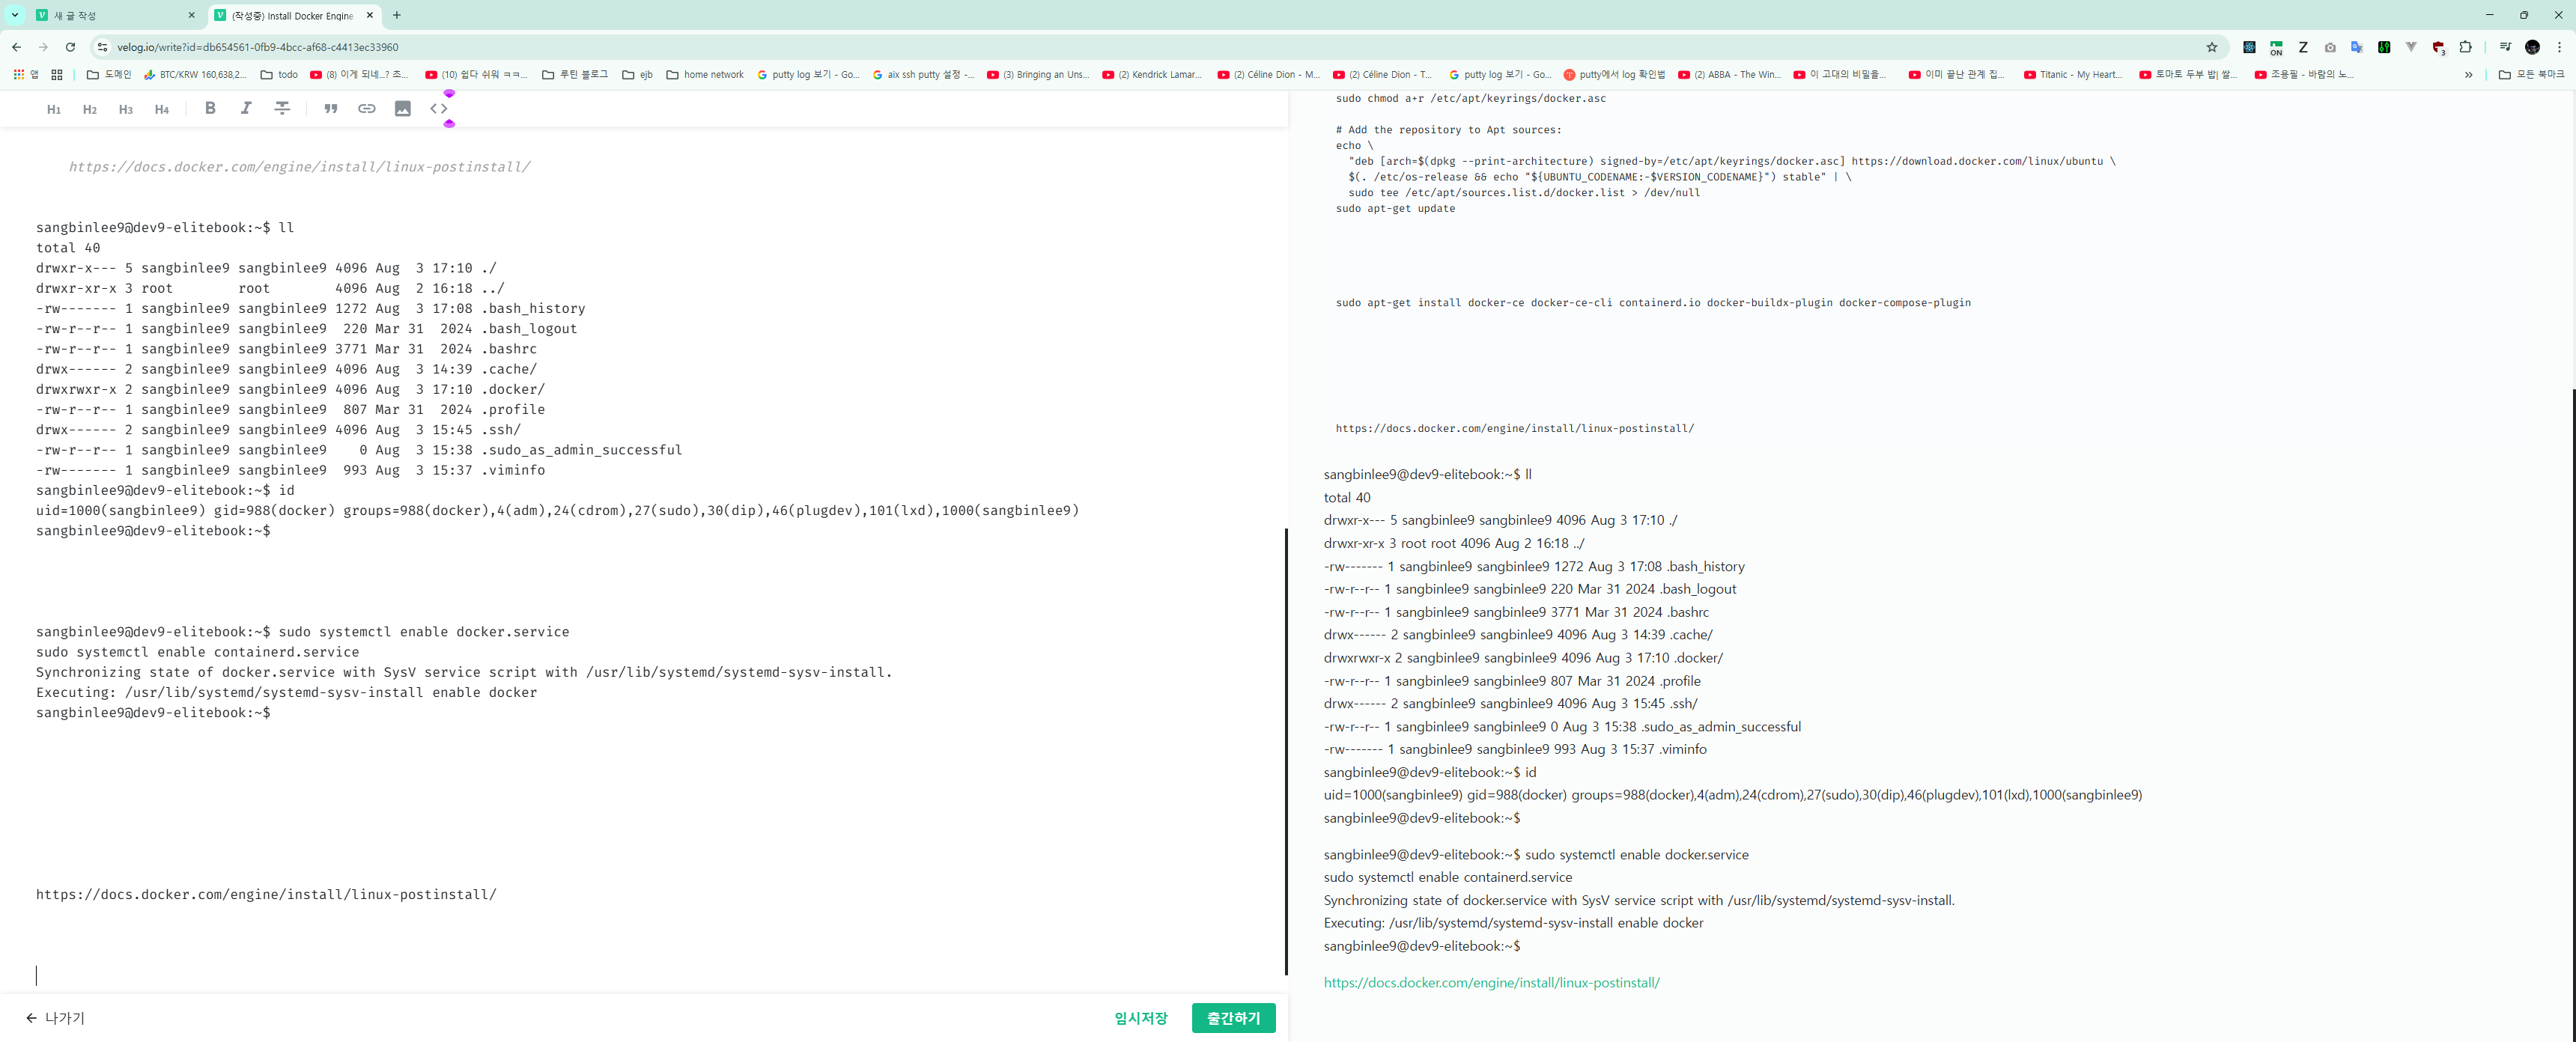The image size is (2576, 1042).
Task: Insert a blockquote using the quote icon
Action: tap(331, 108)
